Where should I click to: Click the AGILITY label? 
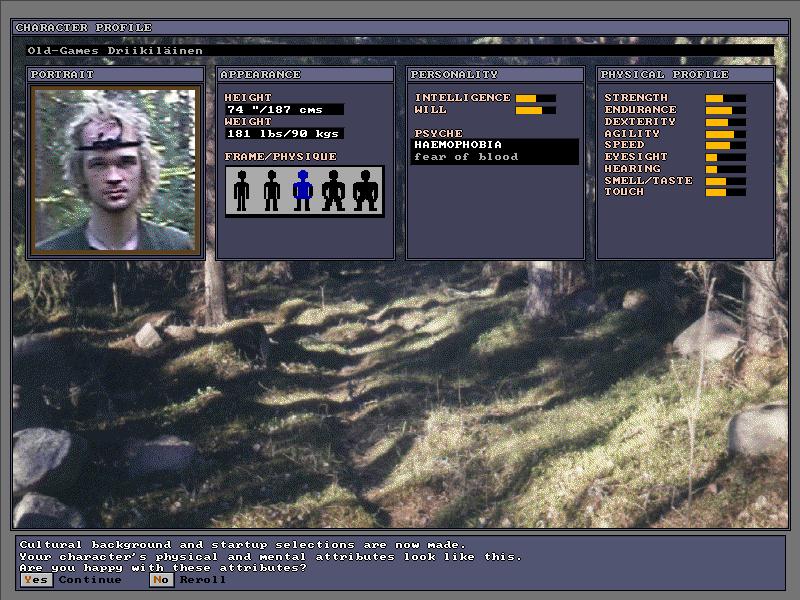coord(632,134)
